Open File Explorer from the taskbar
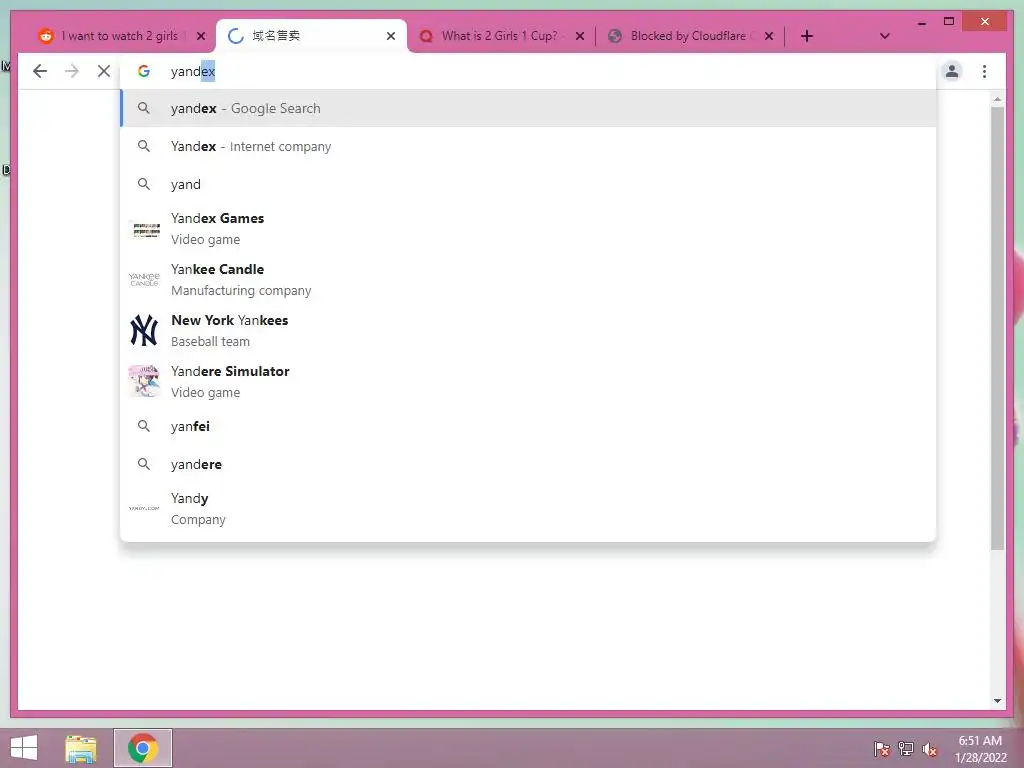Viewport: 1024px width, 768px height. click(x=81, y=748)
